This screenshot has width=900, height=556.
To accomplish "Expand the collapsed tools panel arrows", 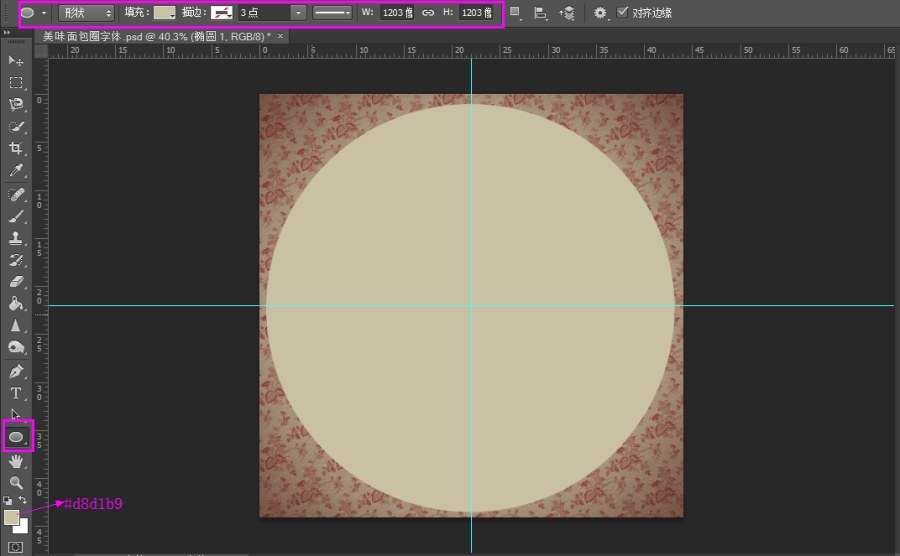I will pyautogui.click(x=7, y=33).
